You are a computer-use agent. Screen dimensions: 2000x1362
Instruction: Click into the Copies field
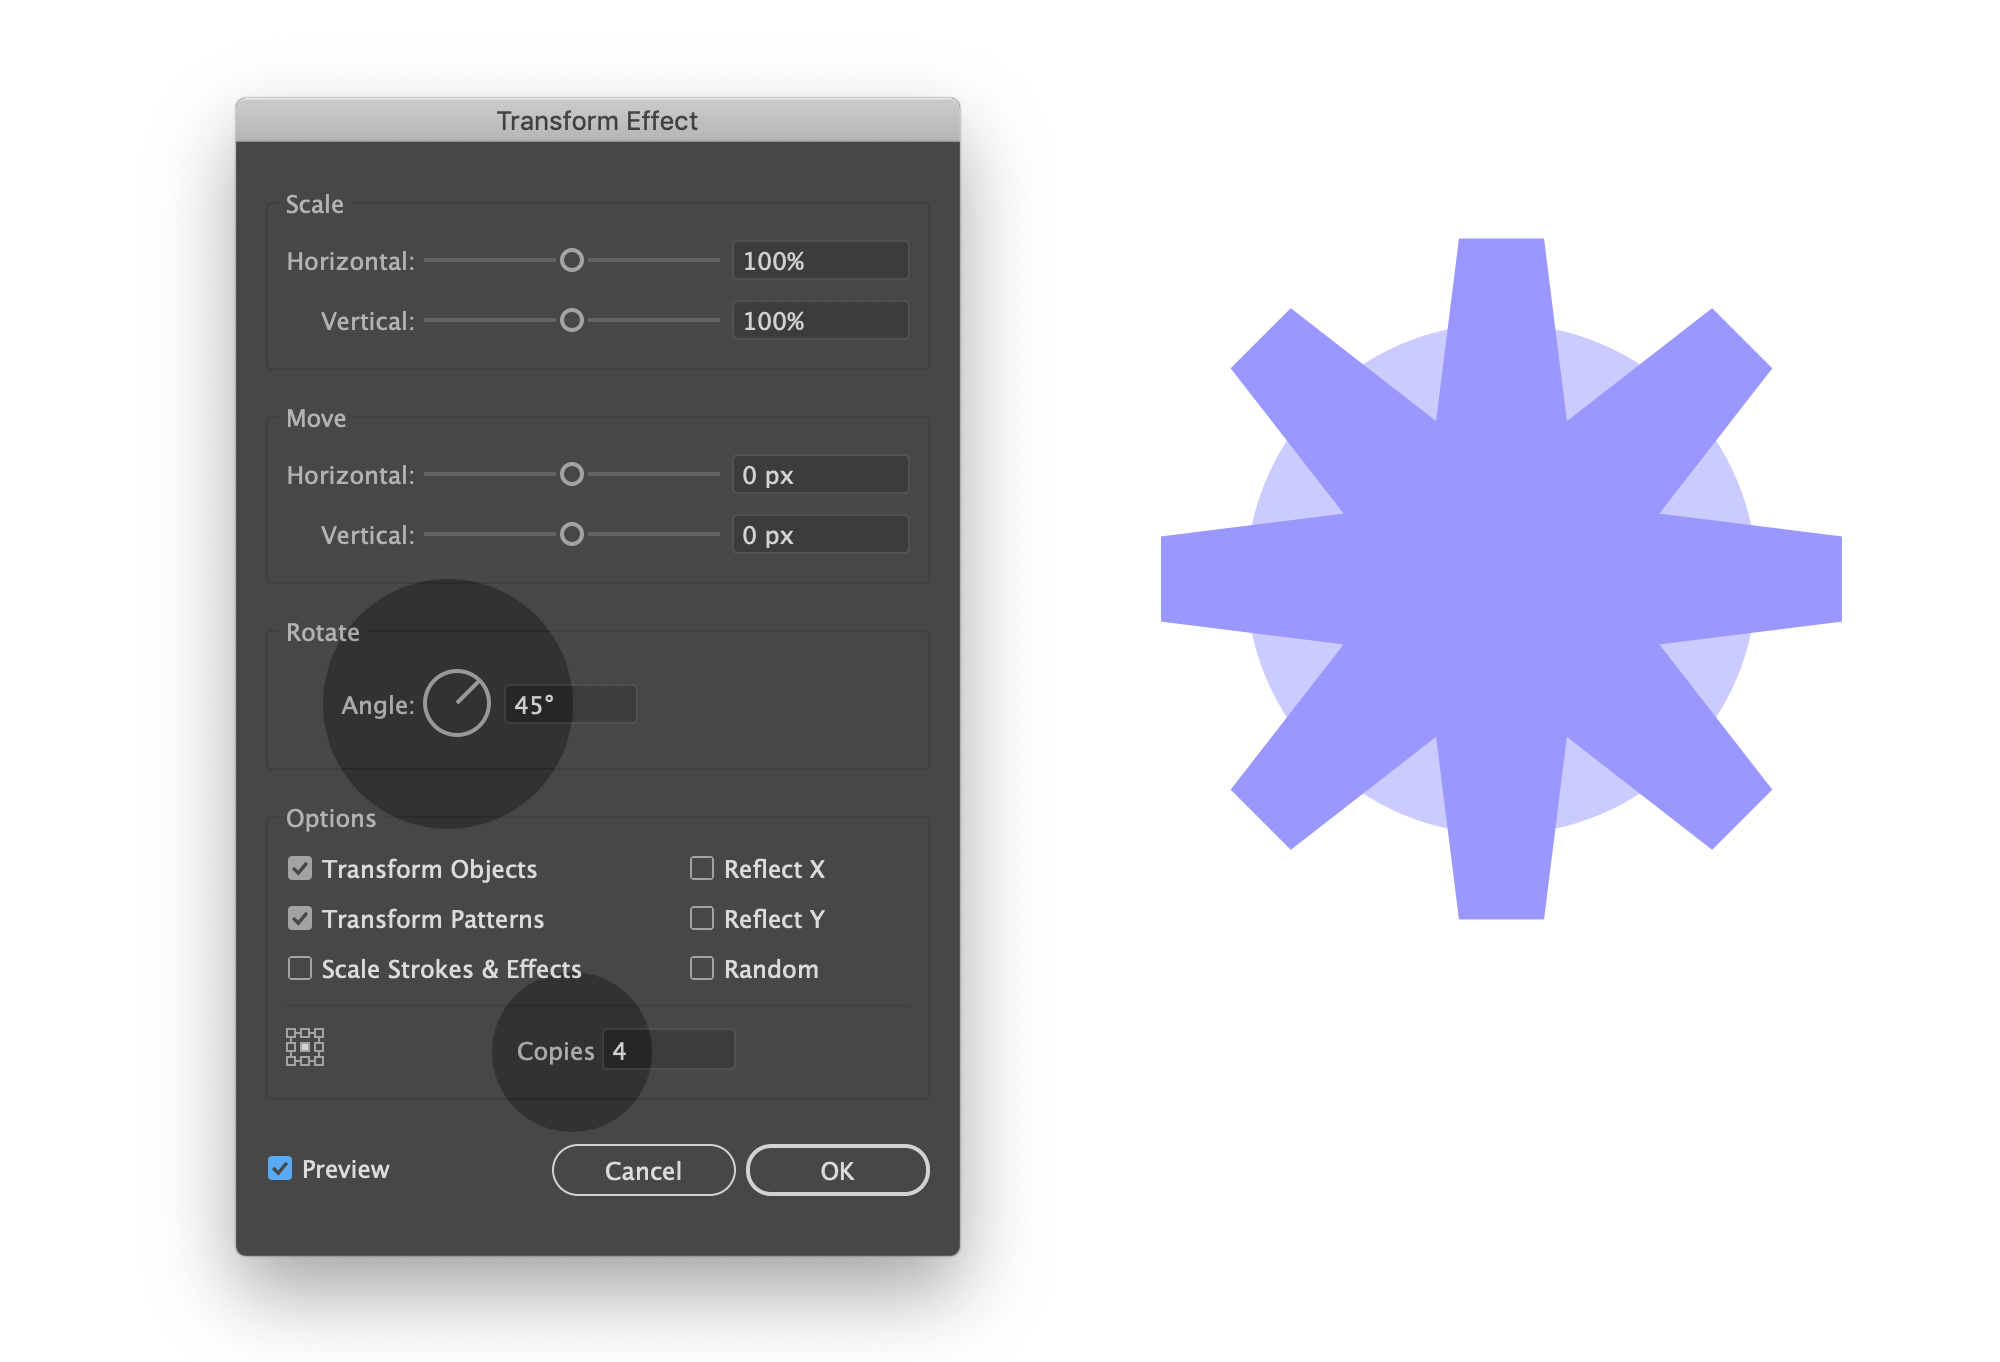tap(668, 1050)
